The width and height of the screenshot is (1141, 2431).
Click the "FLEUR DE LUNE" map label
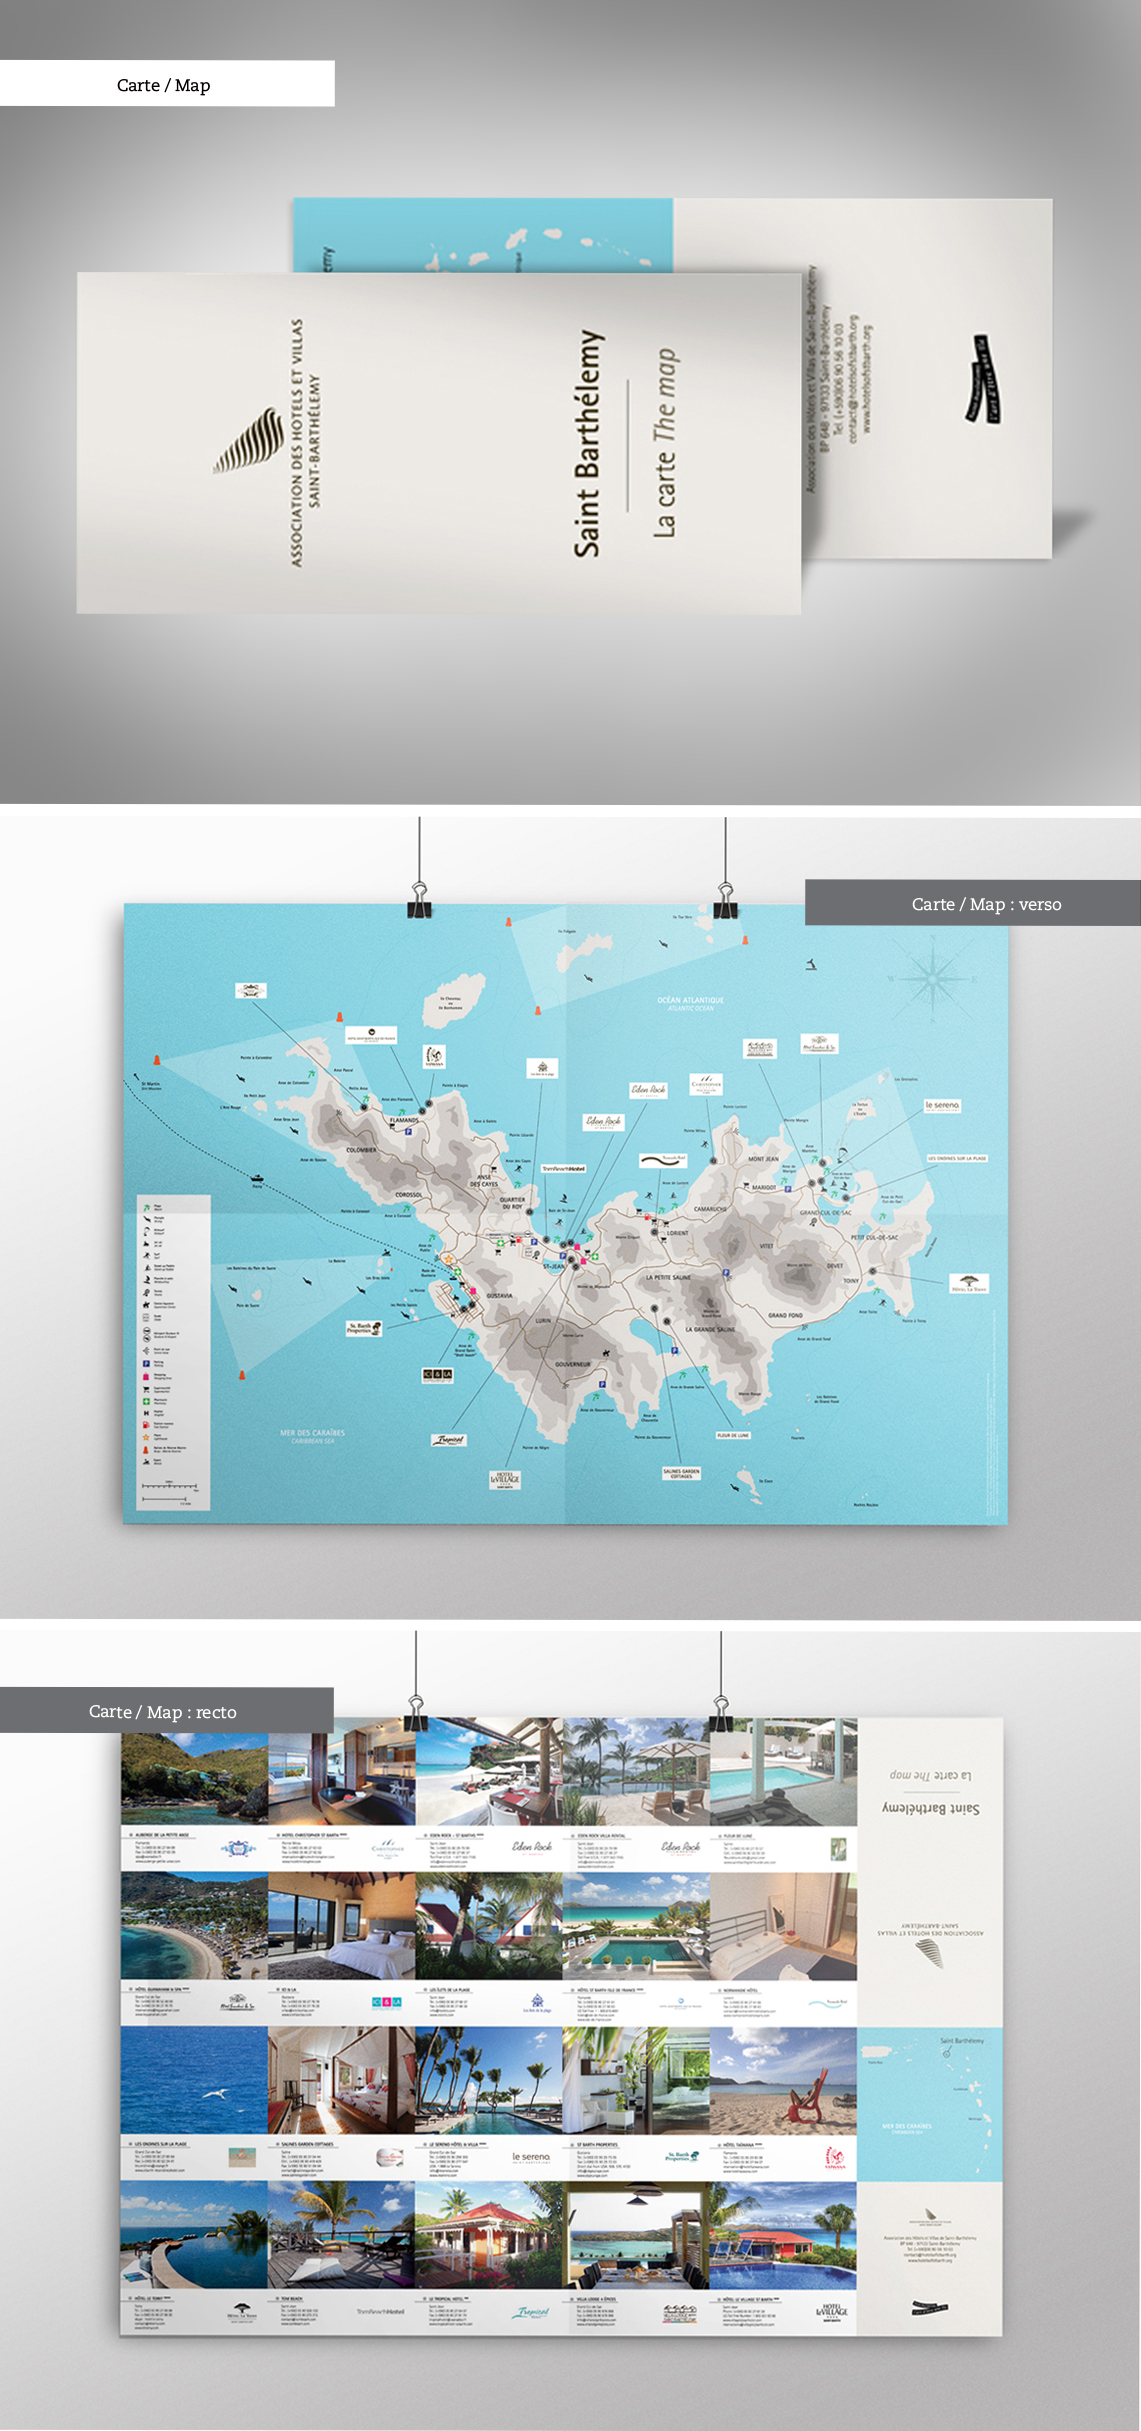[733, 1435]
